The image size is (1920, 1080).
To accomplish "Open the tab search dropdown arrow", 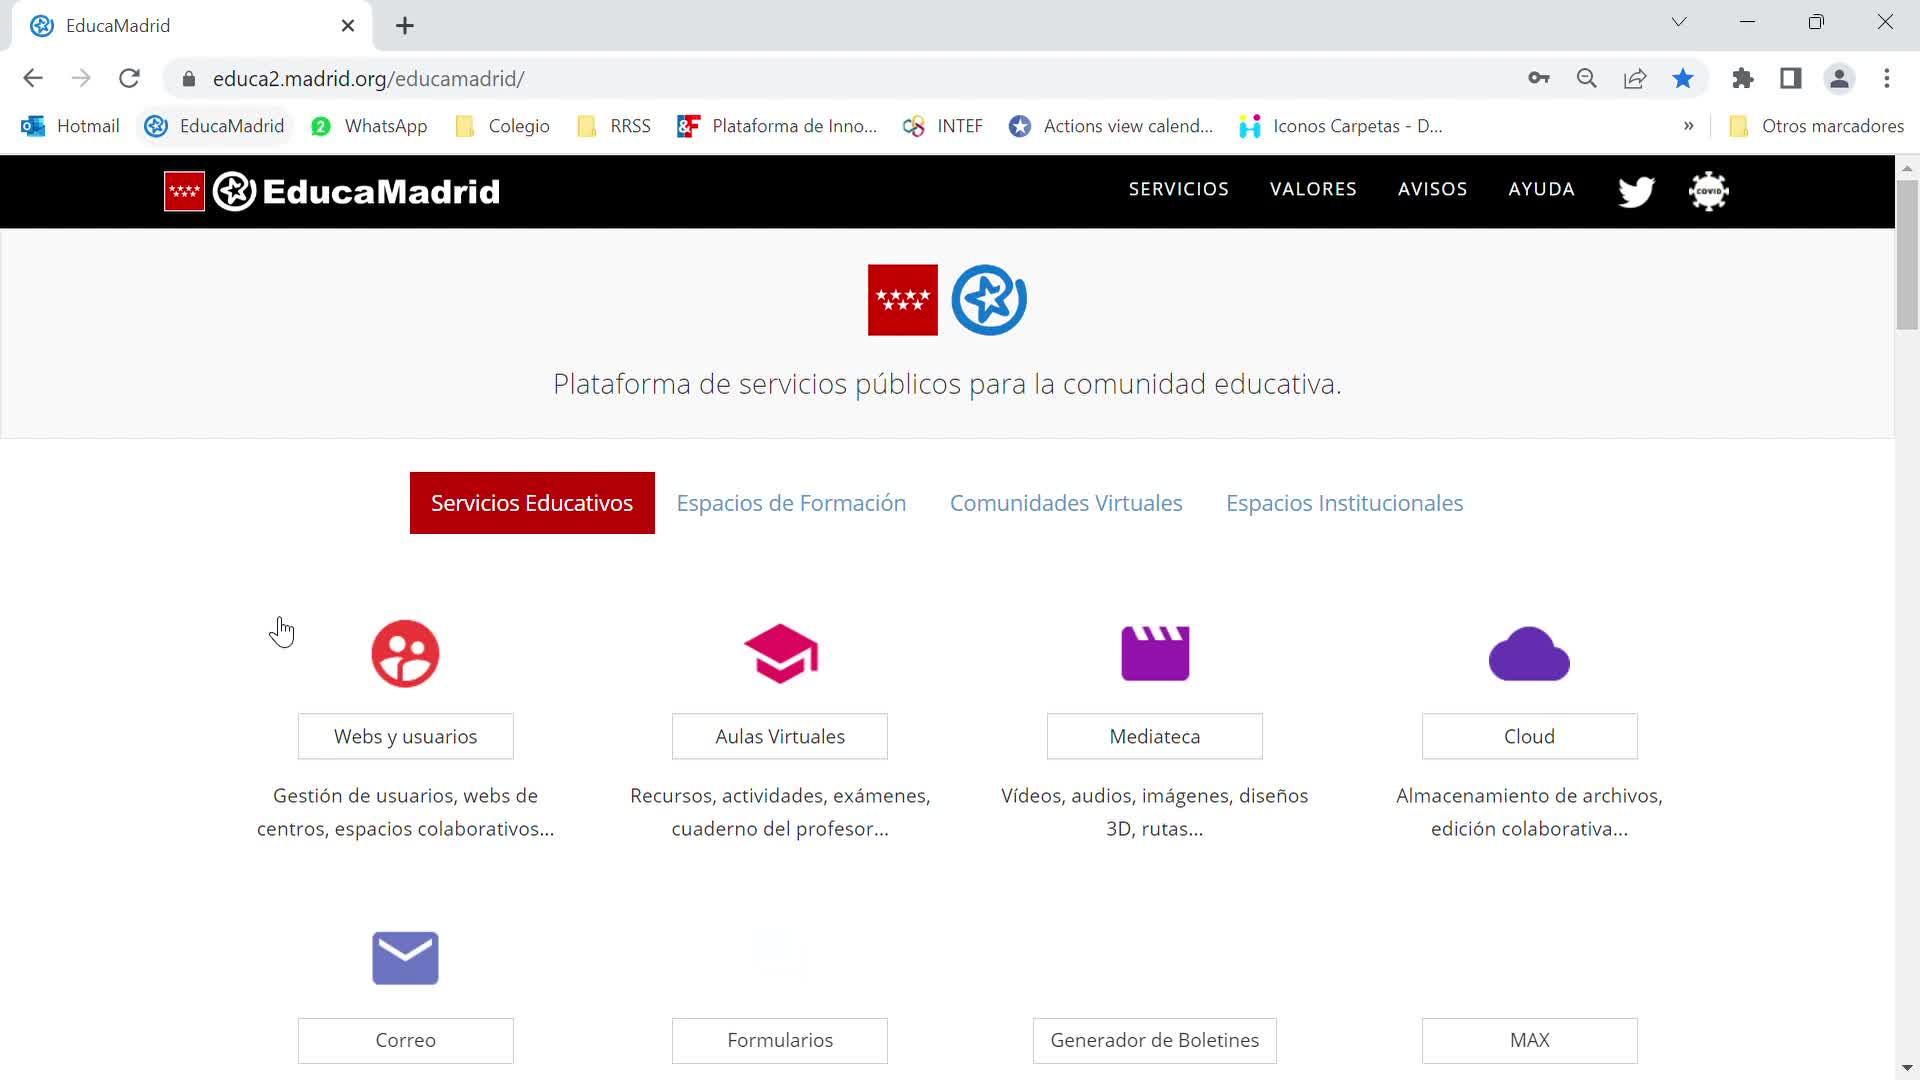I will [1679, 22].
